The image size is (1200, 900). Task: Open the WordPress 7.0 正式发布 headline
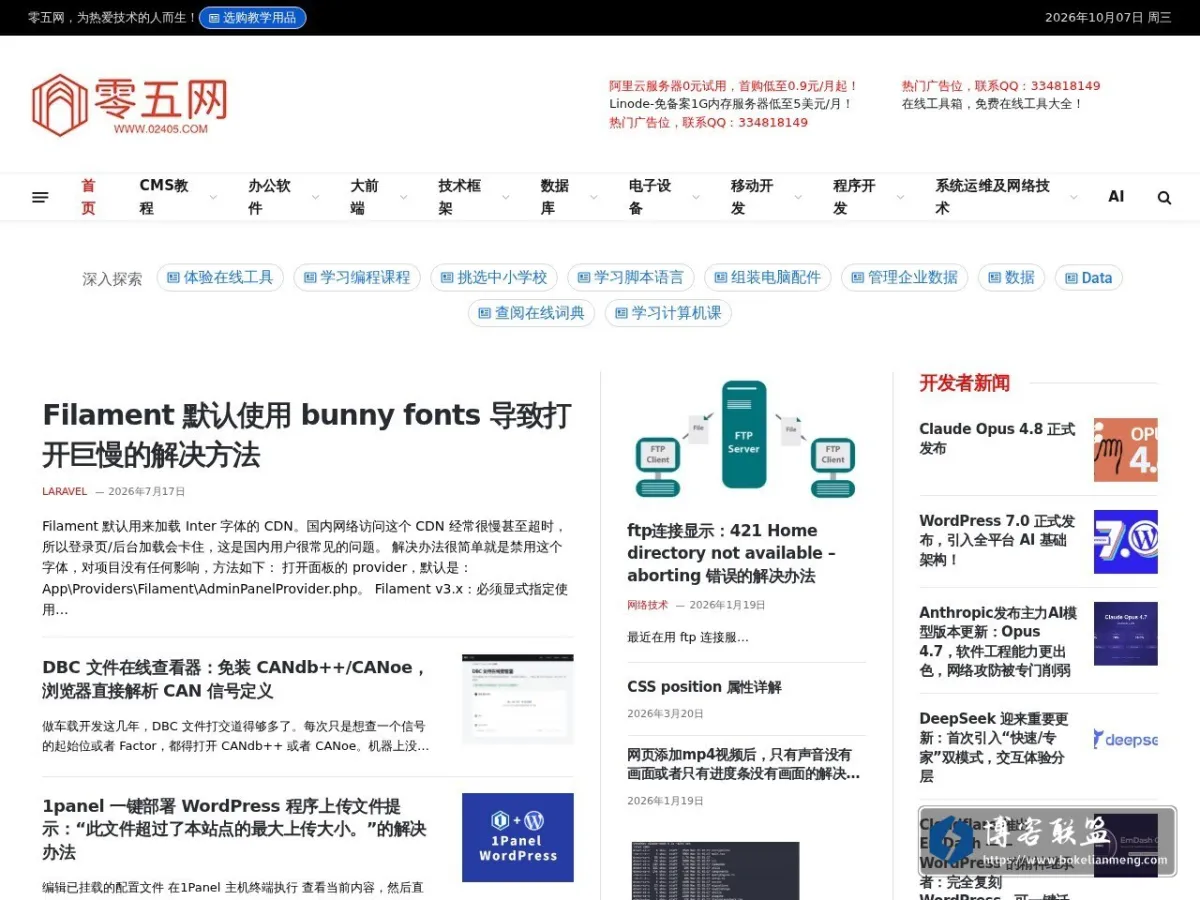[997, 540]
